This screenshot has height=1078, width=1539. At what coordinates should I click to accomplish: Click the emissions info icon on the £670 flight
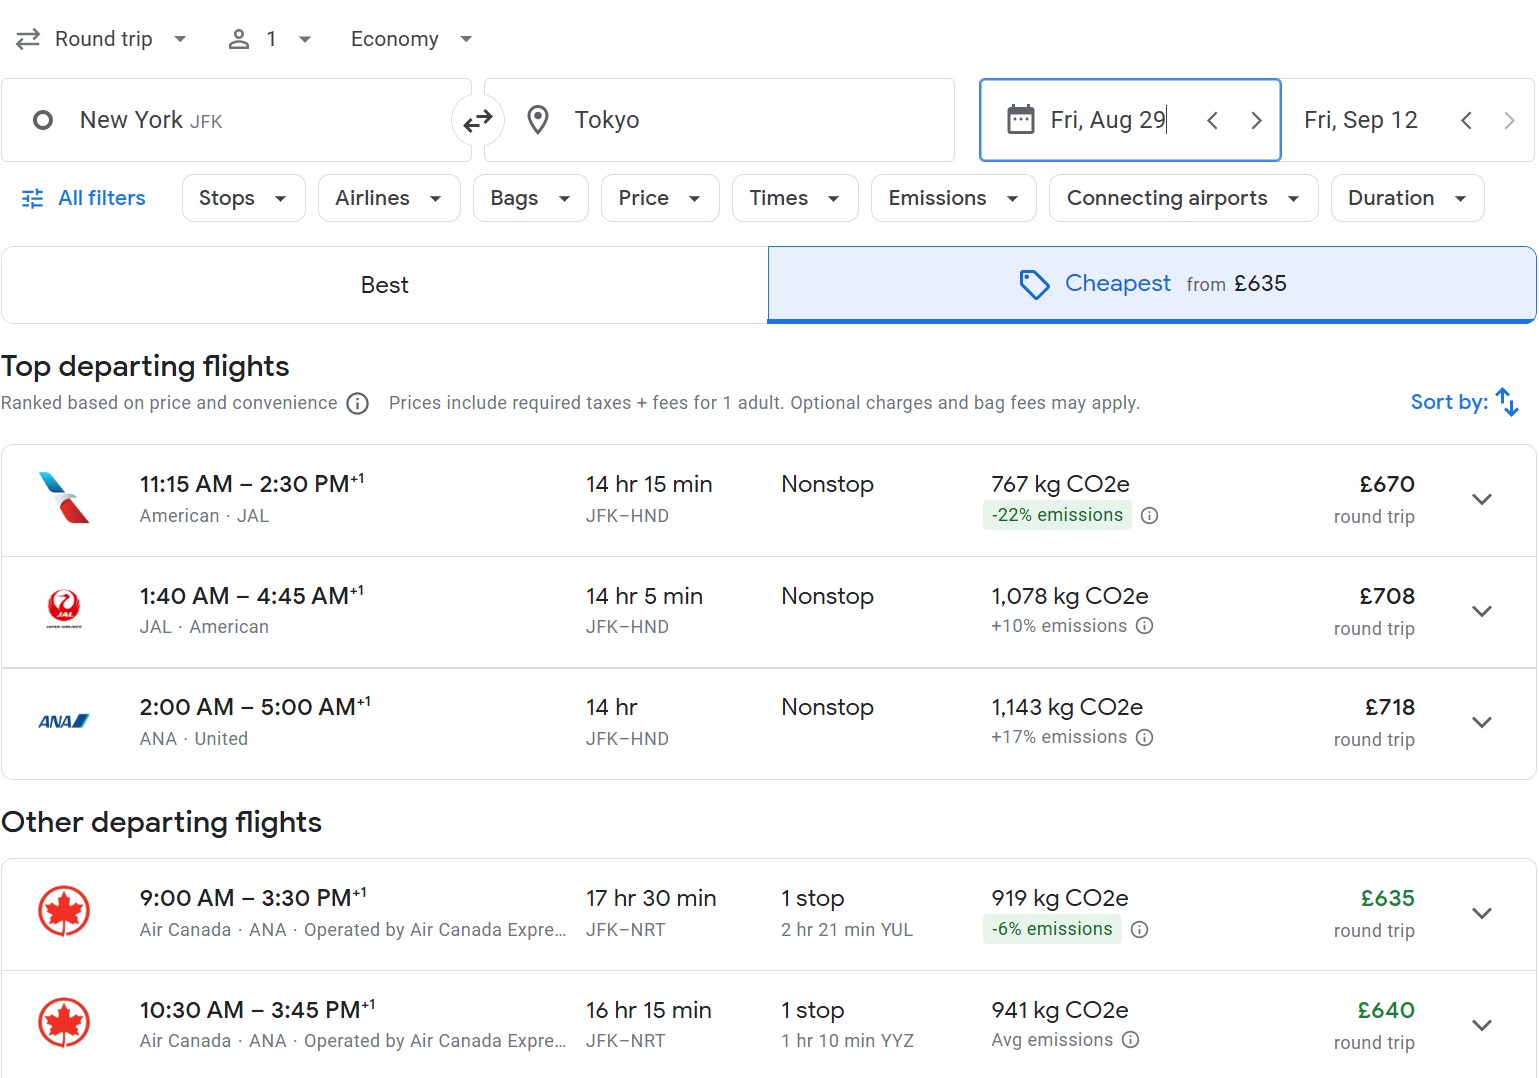(1149, 515)
